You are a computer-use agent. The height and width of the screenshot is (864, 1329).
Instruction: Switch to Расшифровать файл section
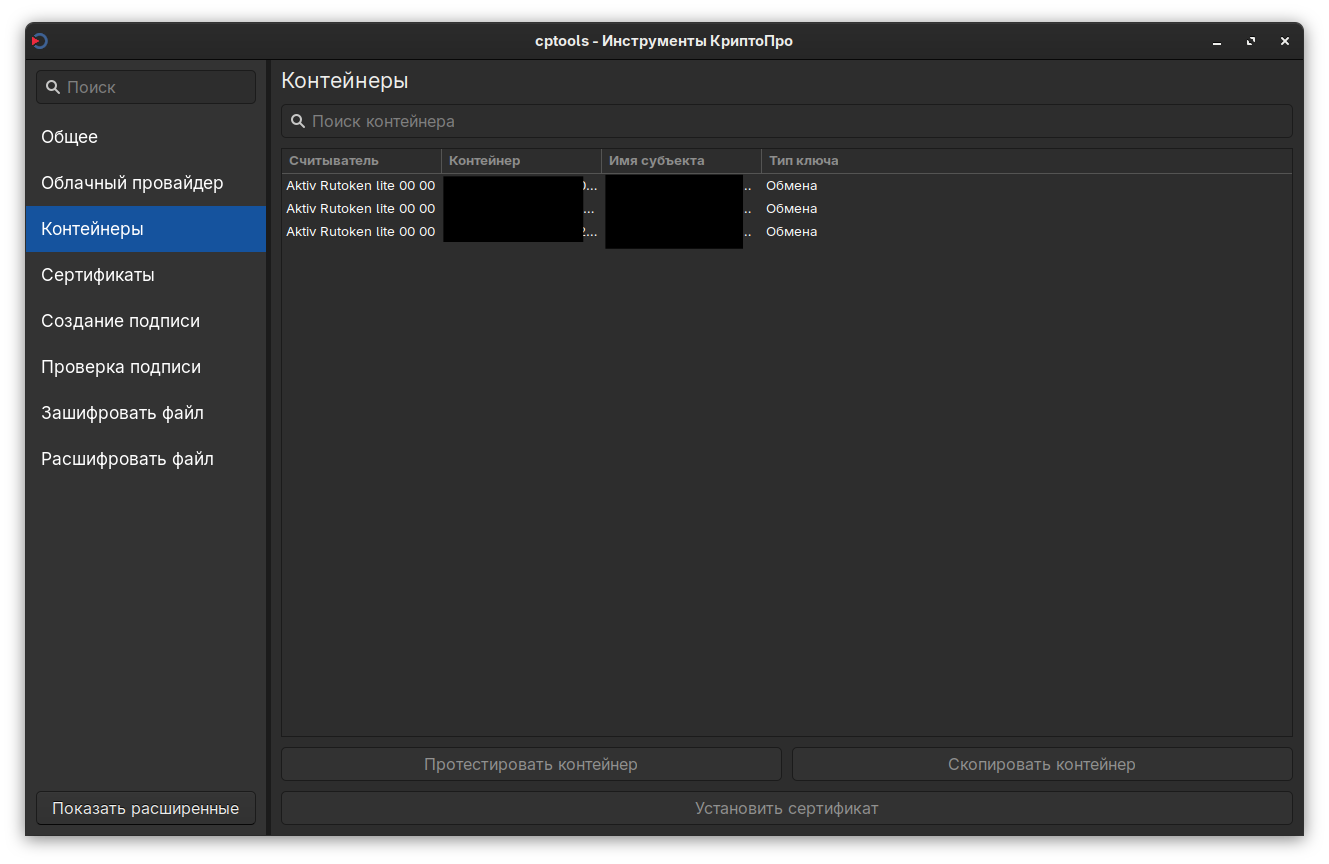pyautogui.click(x=146, y=459)
